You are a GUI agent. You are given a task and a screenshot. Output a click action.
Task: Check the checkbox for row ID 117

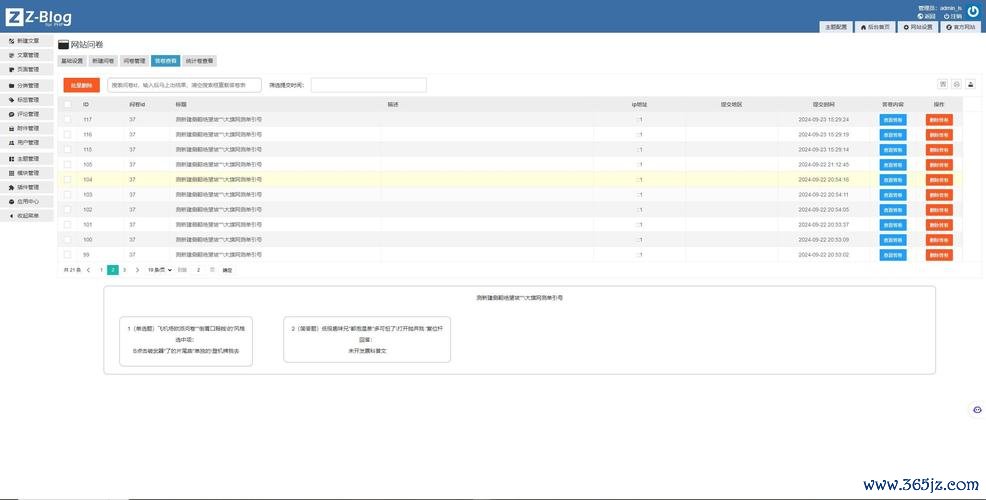coord(67,119)
